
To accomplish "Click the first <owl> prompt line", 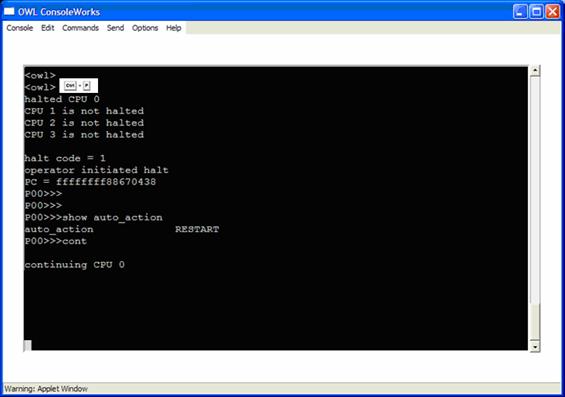I will (40, 76).
